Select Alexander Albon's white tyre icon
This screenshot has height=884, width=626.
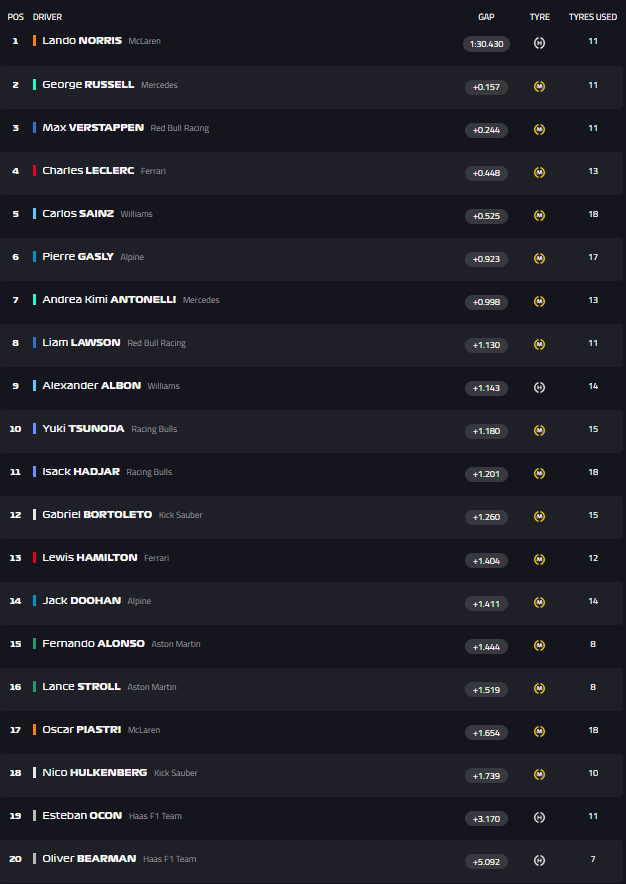pyautogui.click(x=539, y=387)
